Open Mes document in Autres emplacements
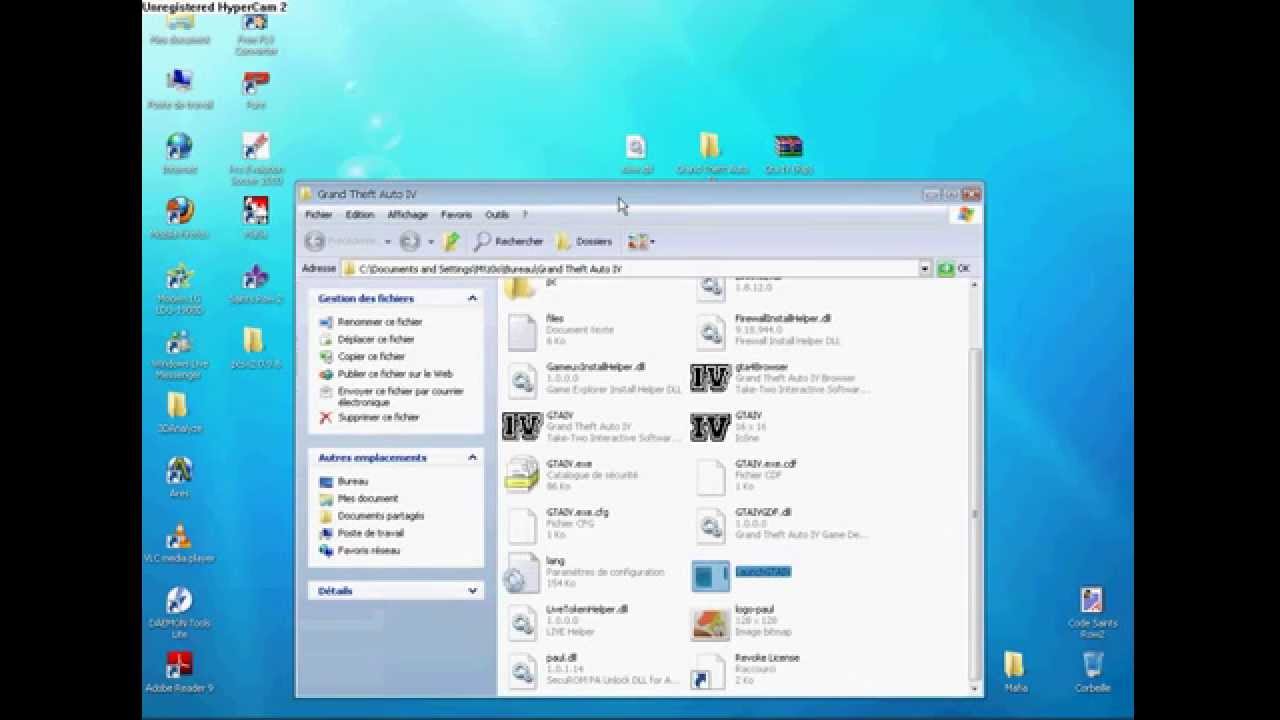Image resolution: width=1280 pixels, height=720 pixels. coord(368,498)
